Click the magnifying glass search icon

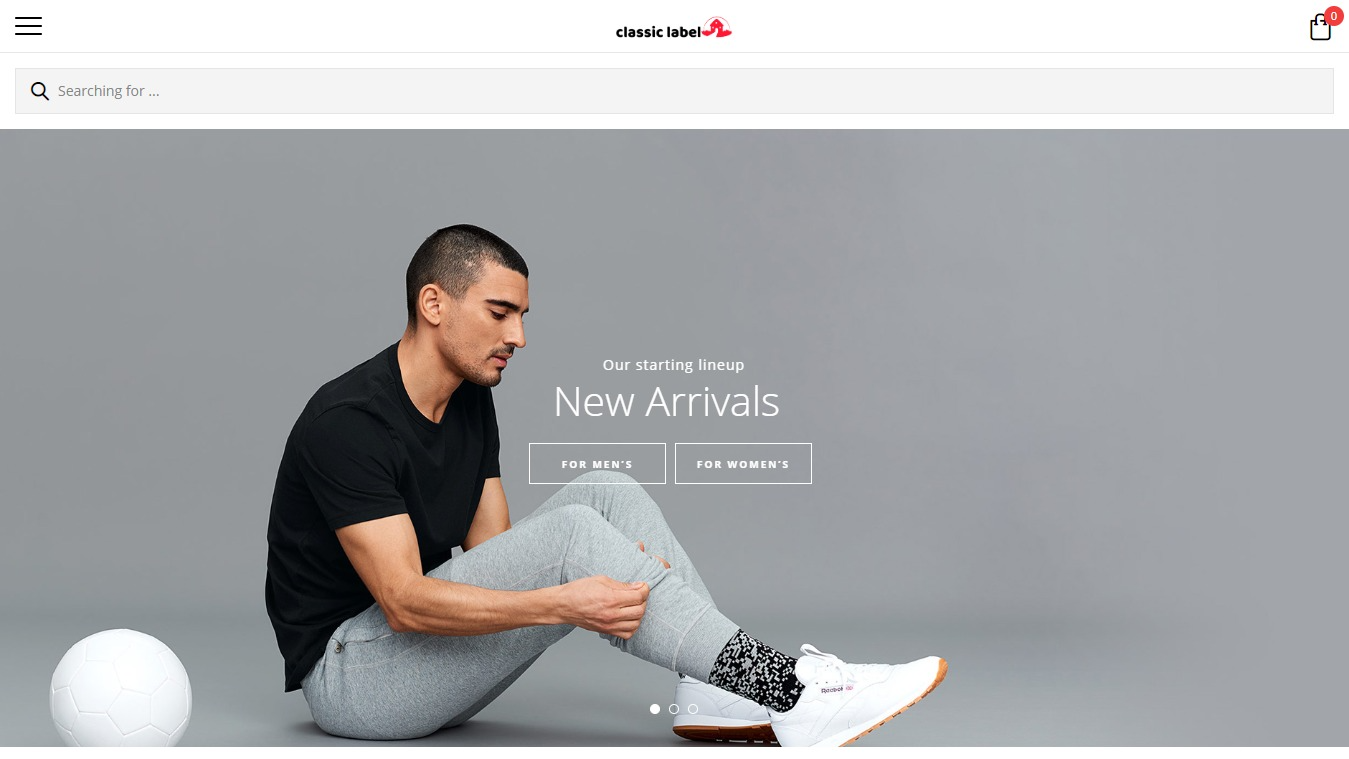(x=40, y=91)
